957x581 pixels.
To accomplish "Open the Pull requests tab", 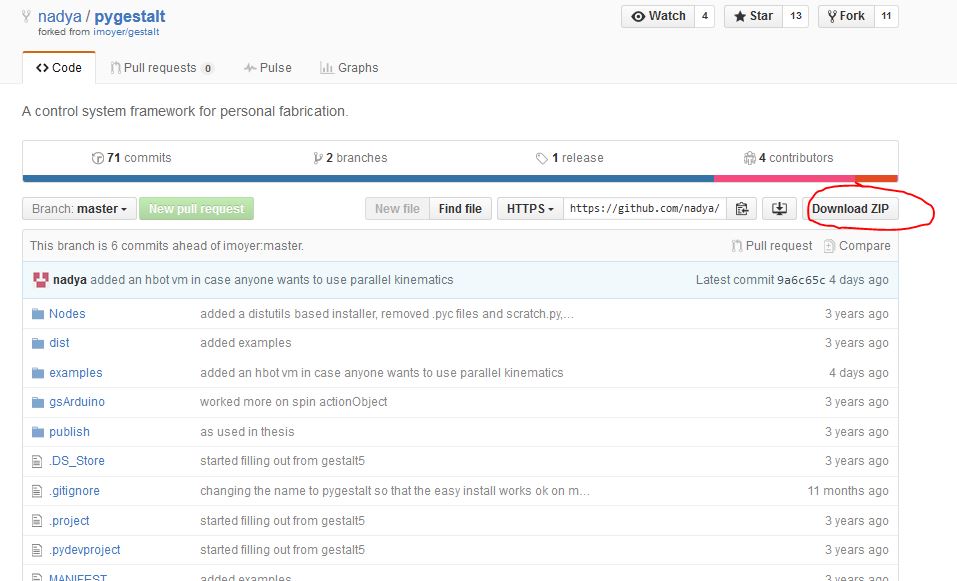I will [162, 68].
